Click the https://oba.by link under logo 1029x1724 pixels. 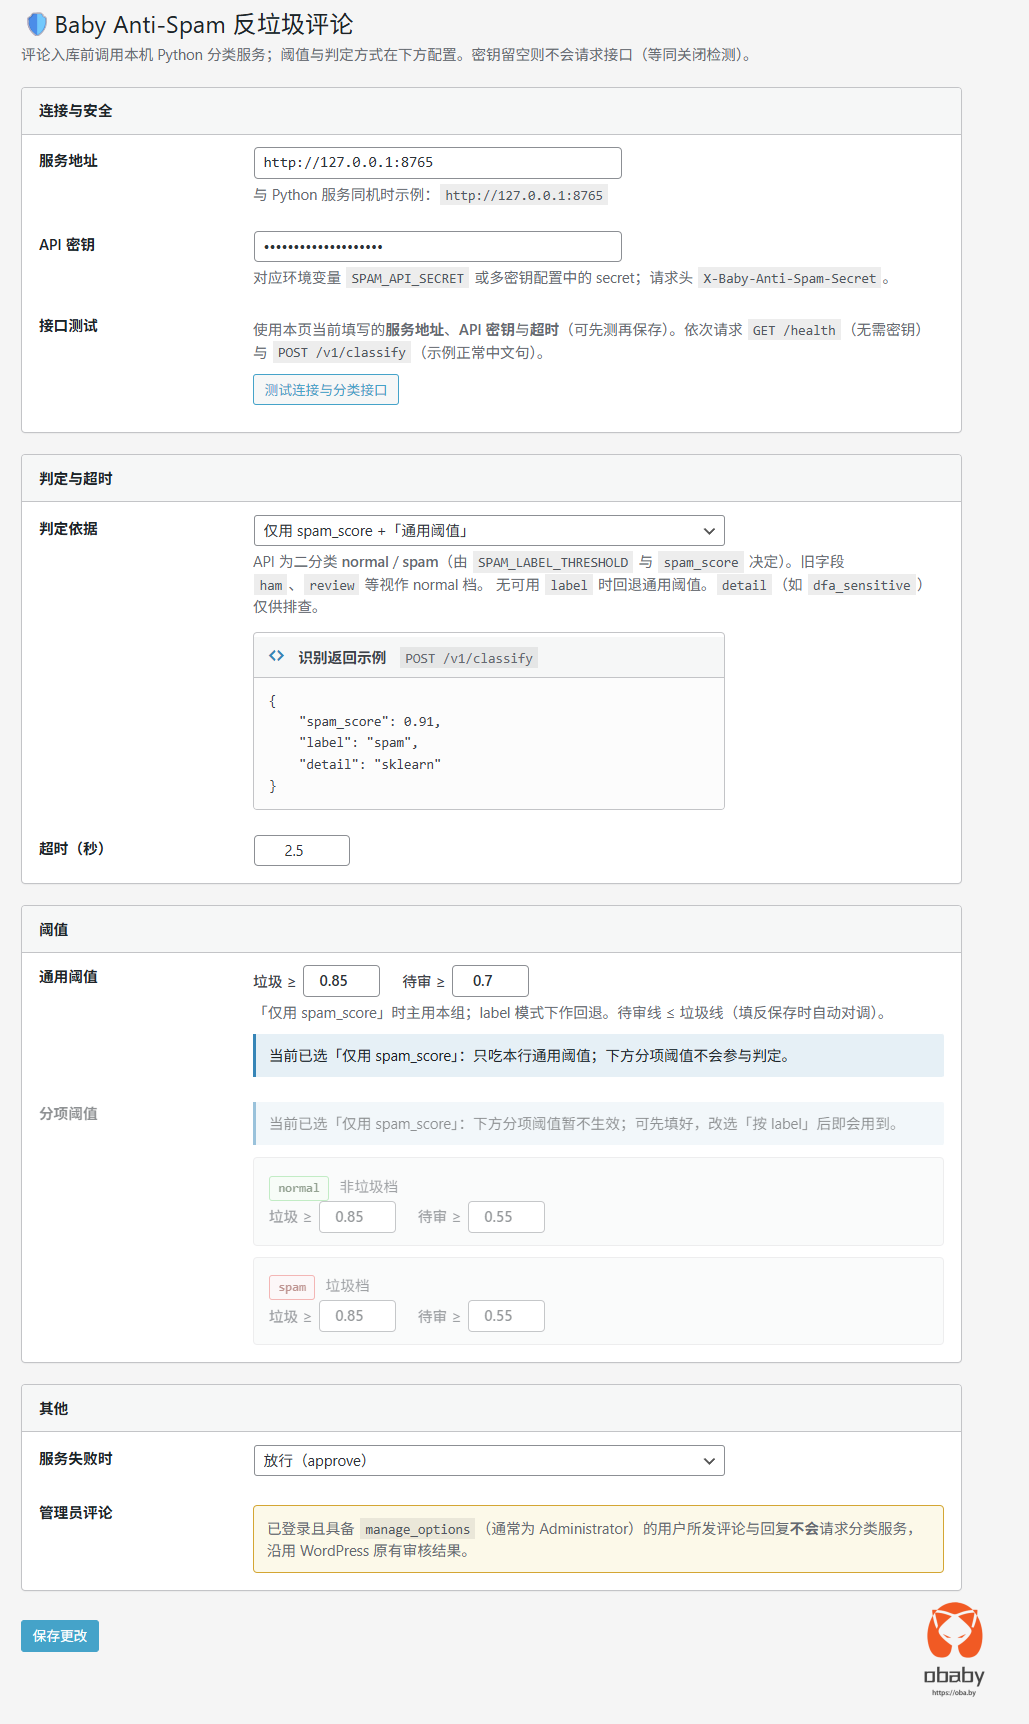953,1693
